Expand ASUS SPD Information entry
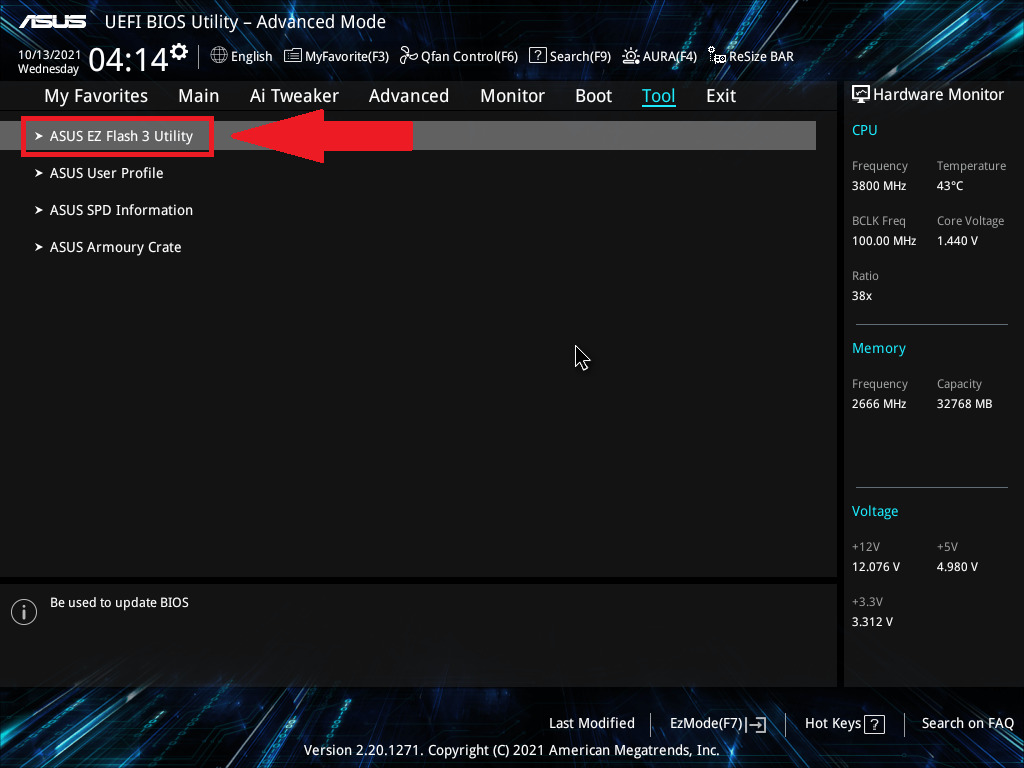The height and width of the screenshot is (768, 1024). pyautogui.click(x=121, y=210)
